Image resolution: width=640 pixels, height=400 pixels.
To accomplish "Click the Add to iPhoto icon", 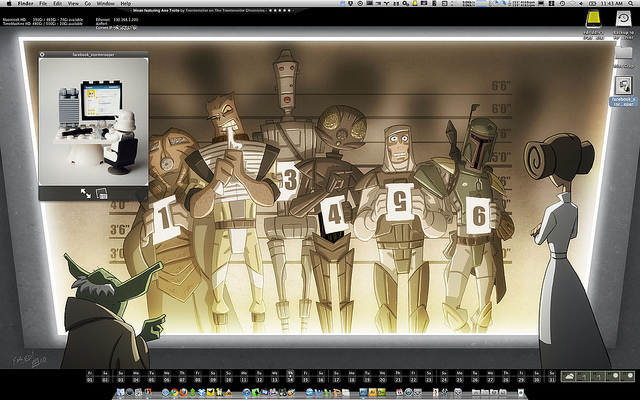I will click(x=101, y=193).
